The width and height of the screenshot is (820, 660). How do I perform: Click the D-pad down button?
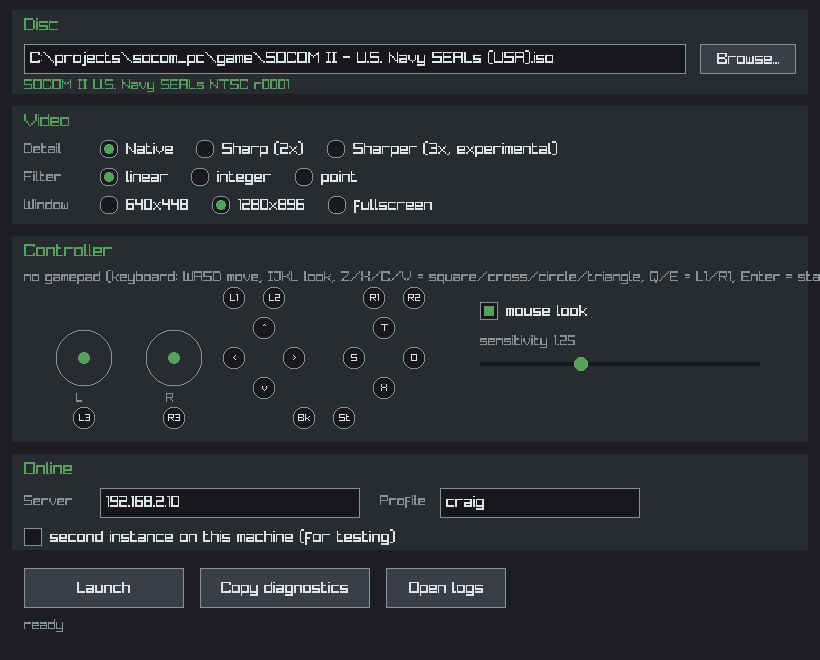(x=264, y=388)
